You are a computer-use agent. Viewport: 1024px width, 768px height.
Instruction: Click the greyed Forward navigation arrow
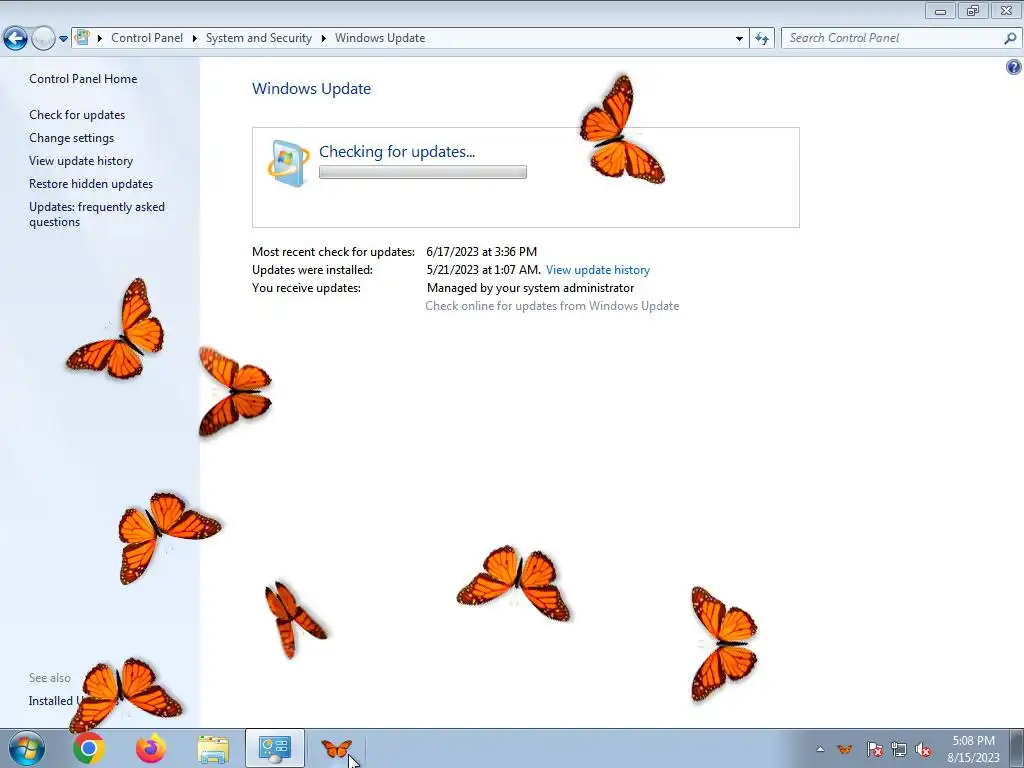click(43, 39)
